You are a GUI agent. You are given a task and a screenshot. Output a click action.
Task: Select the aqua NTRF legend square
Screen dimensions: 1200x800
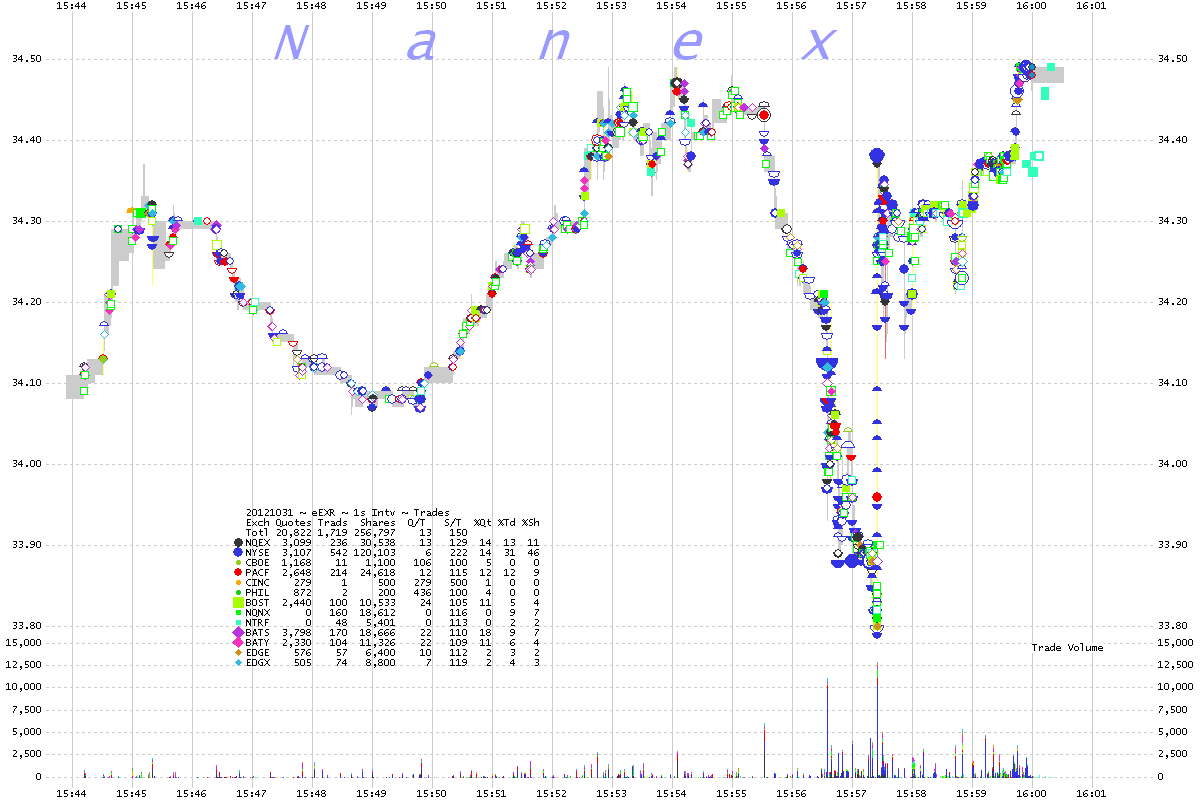[x=237, y=622]
